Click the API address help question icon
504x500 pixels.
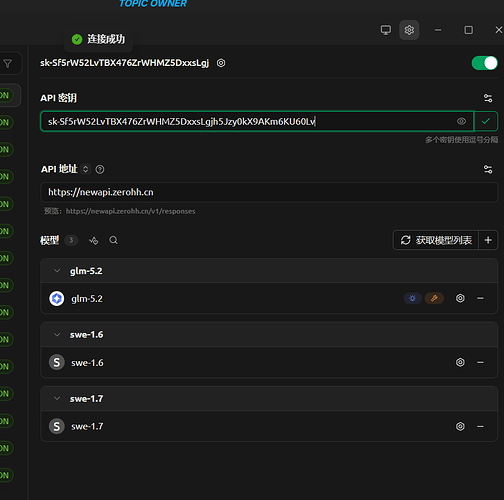click(100, 169)
